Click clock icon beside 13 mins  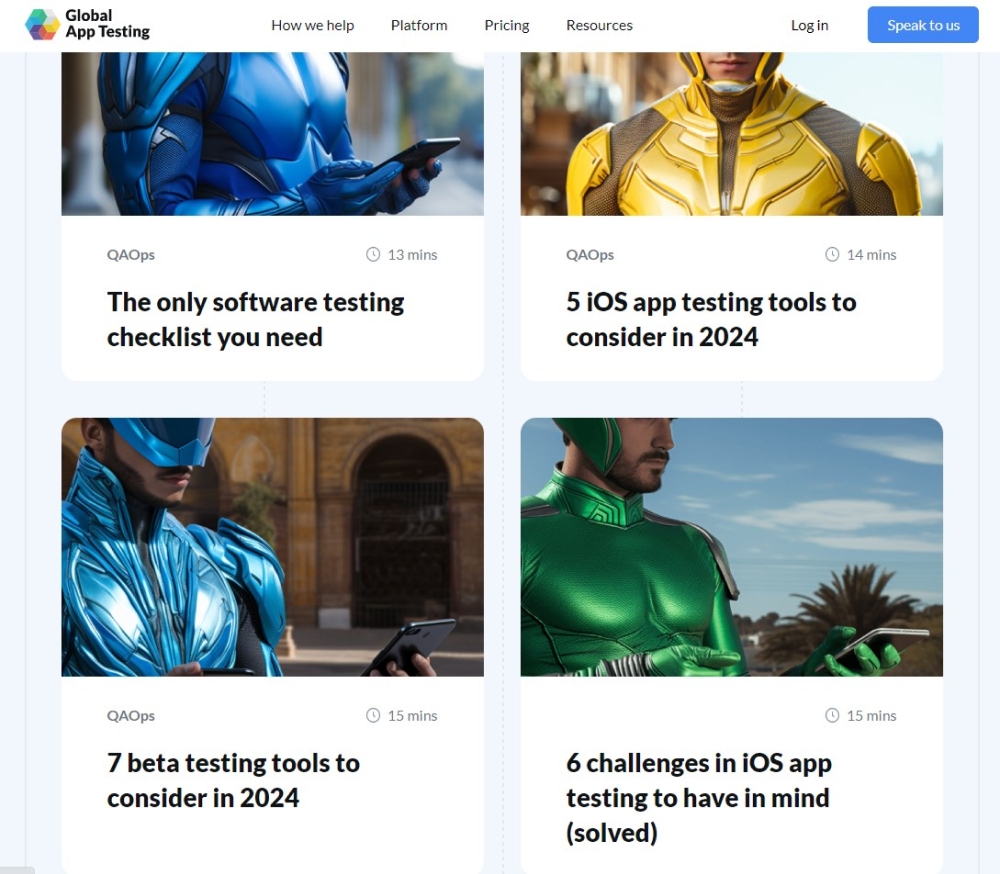coord(373,255)
